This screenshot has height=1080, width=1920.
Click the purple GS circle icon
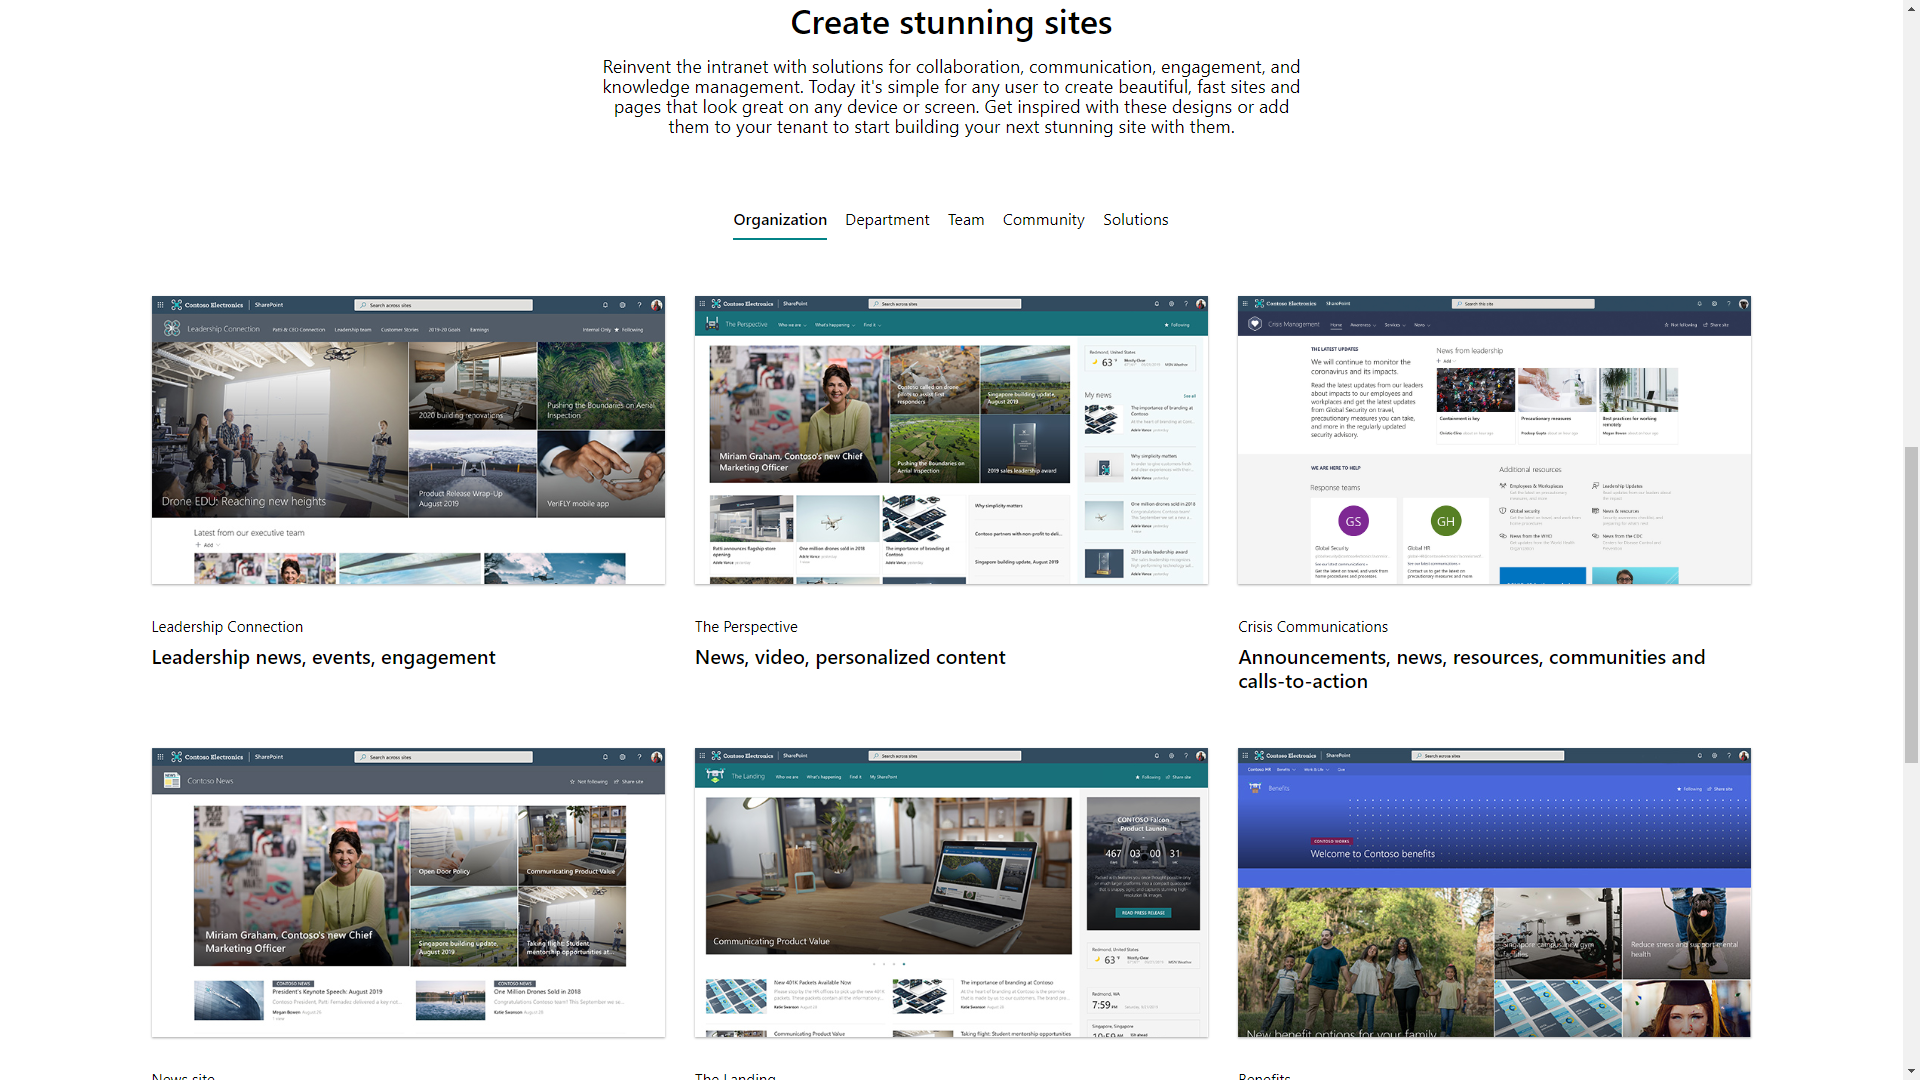(x=1353, y=521)
